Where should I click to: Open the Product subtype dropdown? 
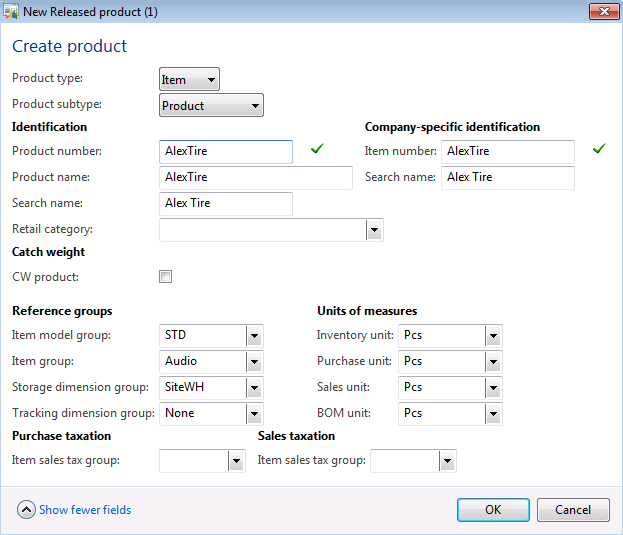[x=211, y=105]
